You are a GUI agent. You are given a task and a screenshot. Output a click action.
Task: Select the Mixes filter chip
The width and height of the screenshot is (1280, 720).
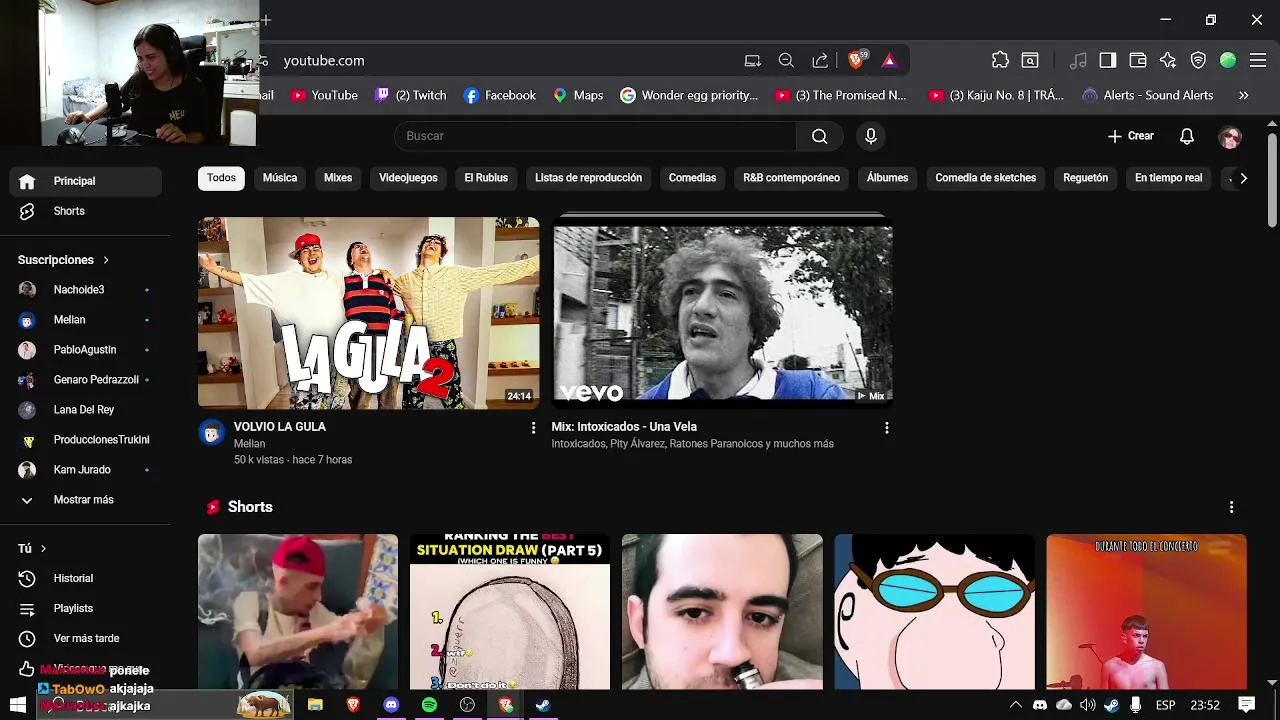click(x=338, y=178)
